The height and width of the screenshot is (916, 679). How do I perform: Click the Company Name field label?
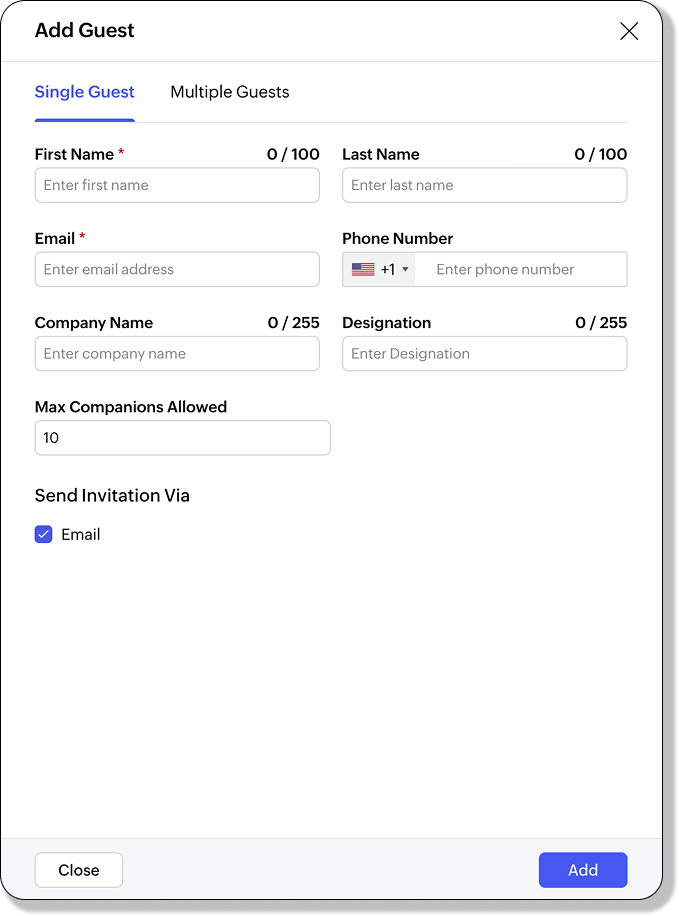click(x=94, y=322)
